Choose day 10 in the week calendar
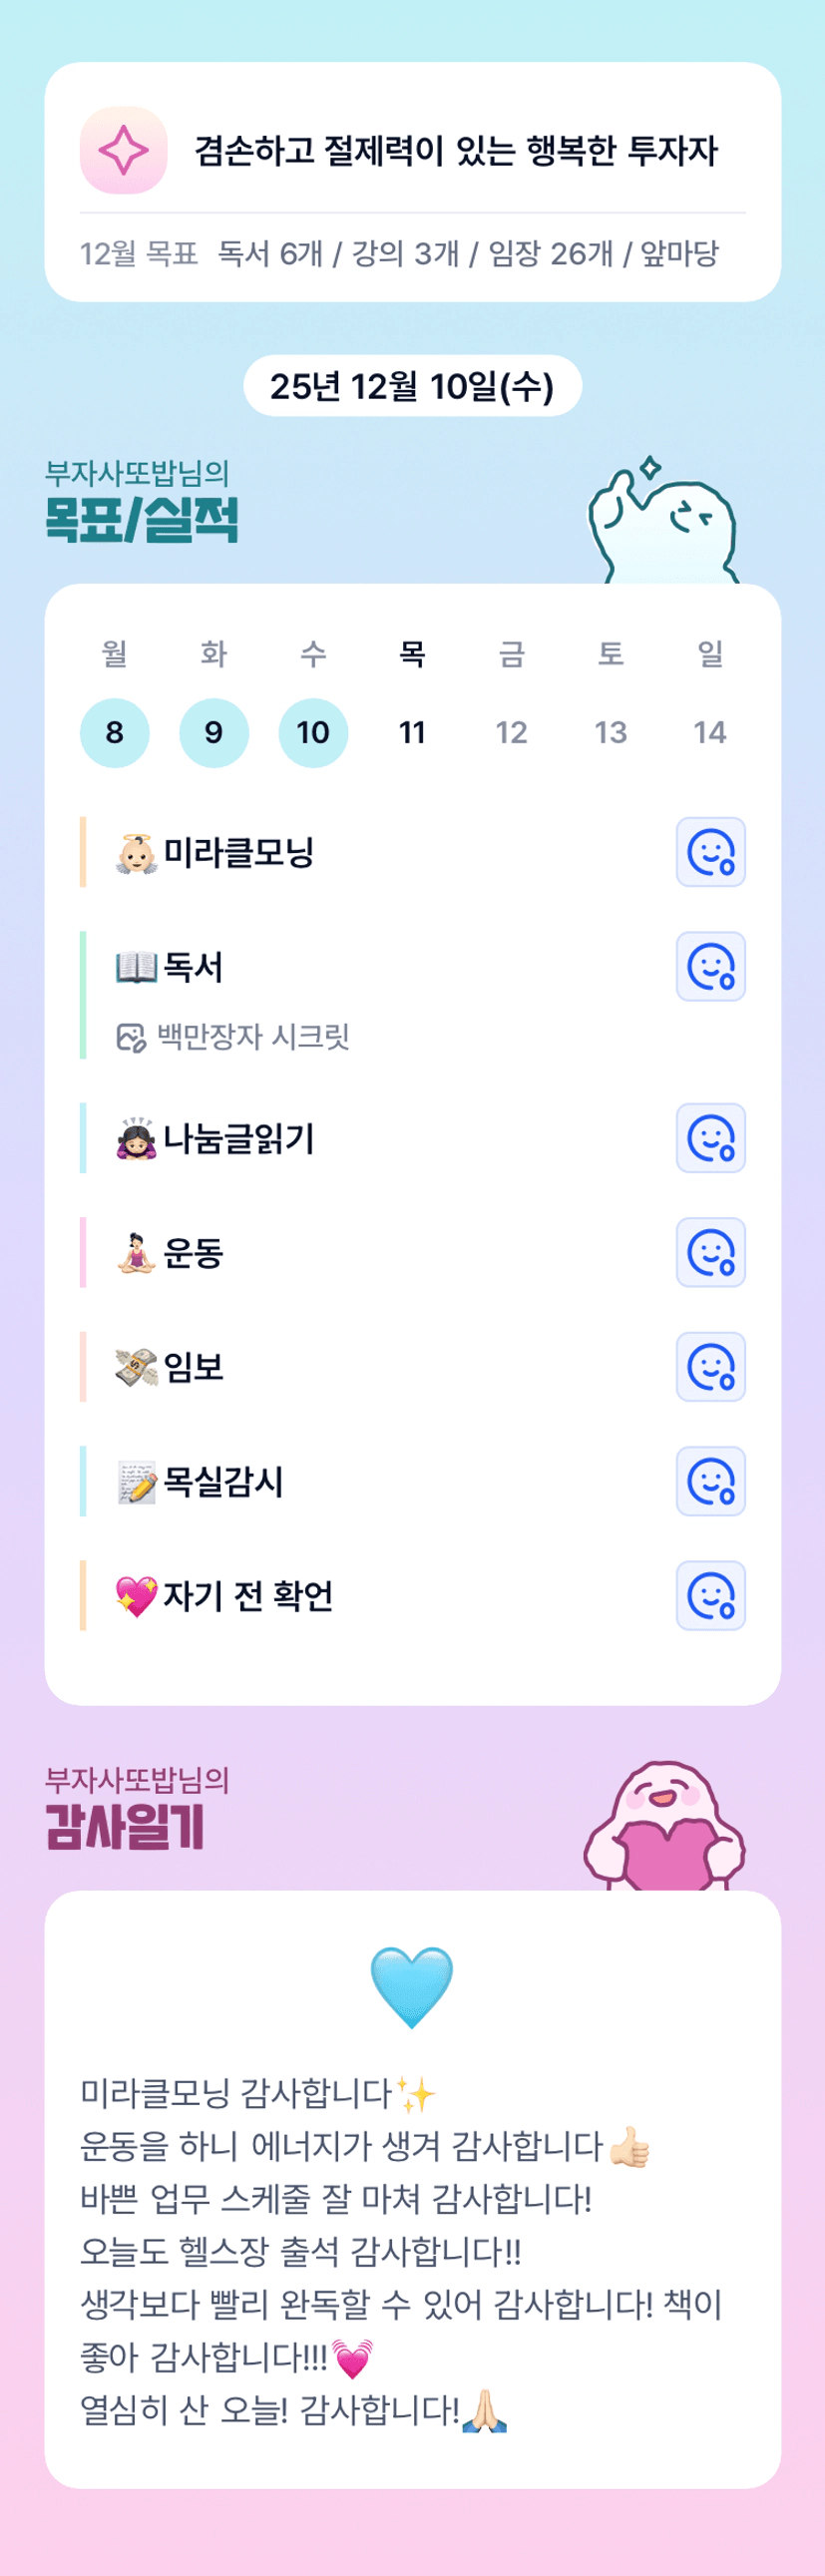The height and width of the screenshot is (2576, 825). point(313,732)
